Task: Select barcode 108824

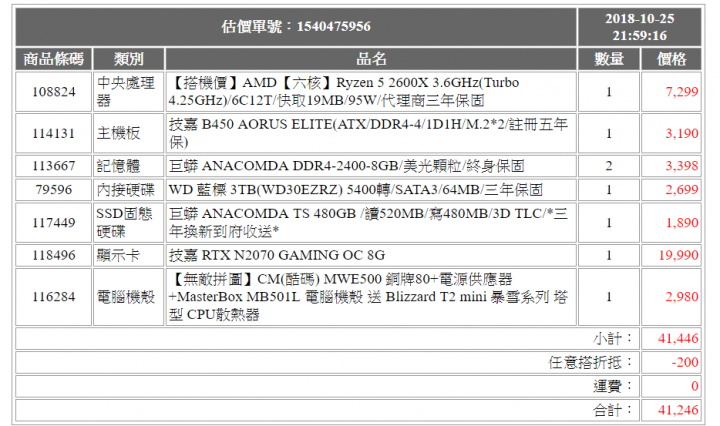Action: [x=54, y=92]
